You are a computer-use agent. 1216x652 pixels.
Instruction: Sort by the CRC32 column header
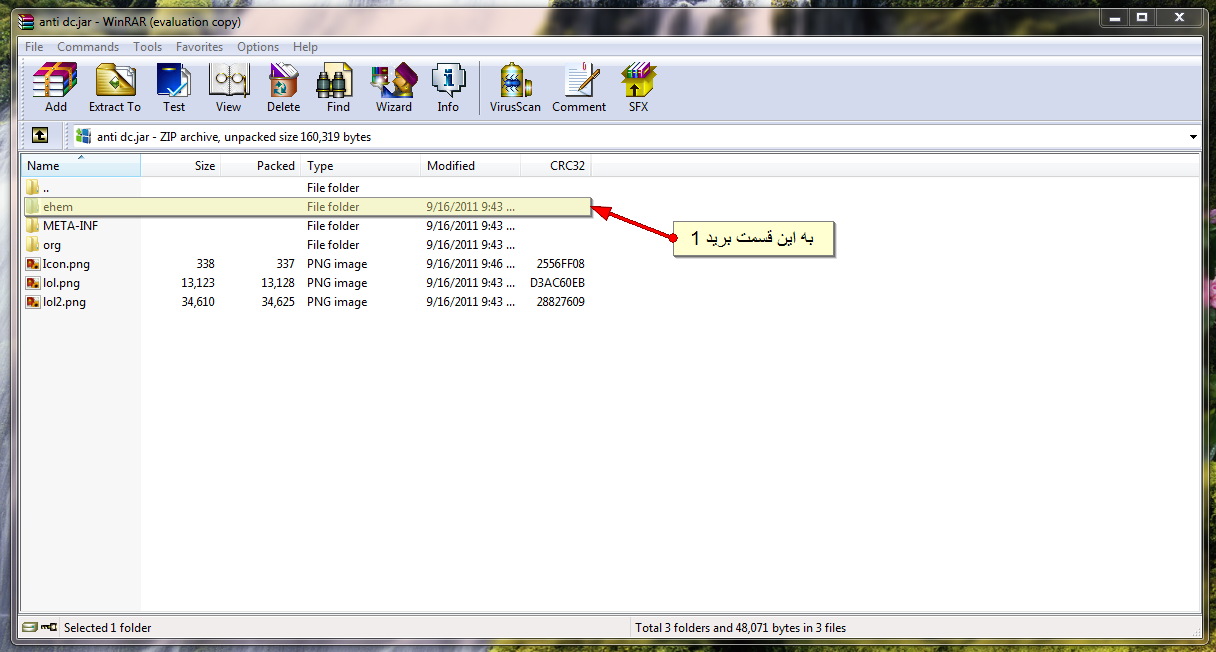[556, 166]
